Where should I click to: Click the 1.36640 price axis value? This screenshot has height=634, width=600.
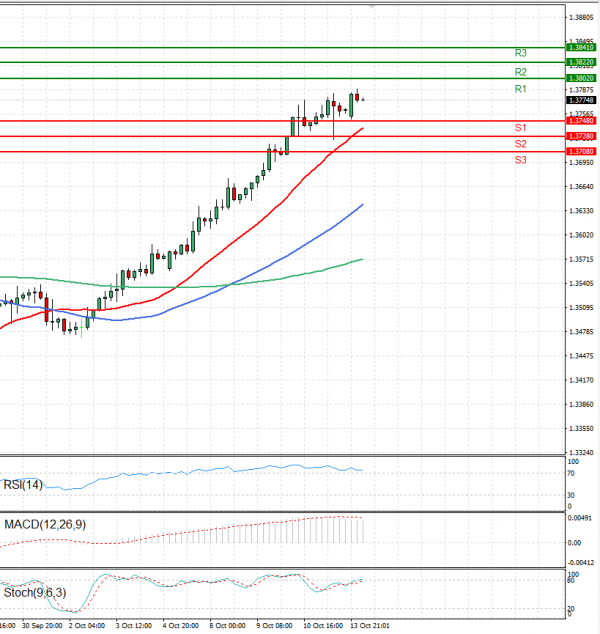point(581,187)
